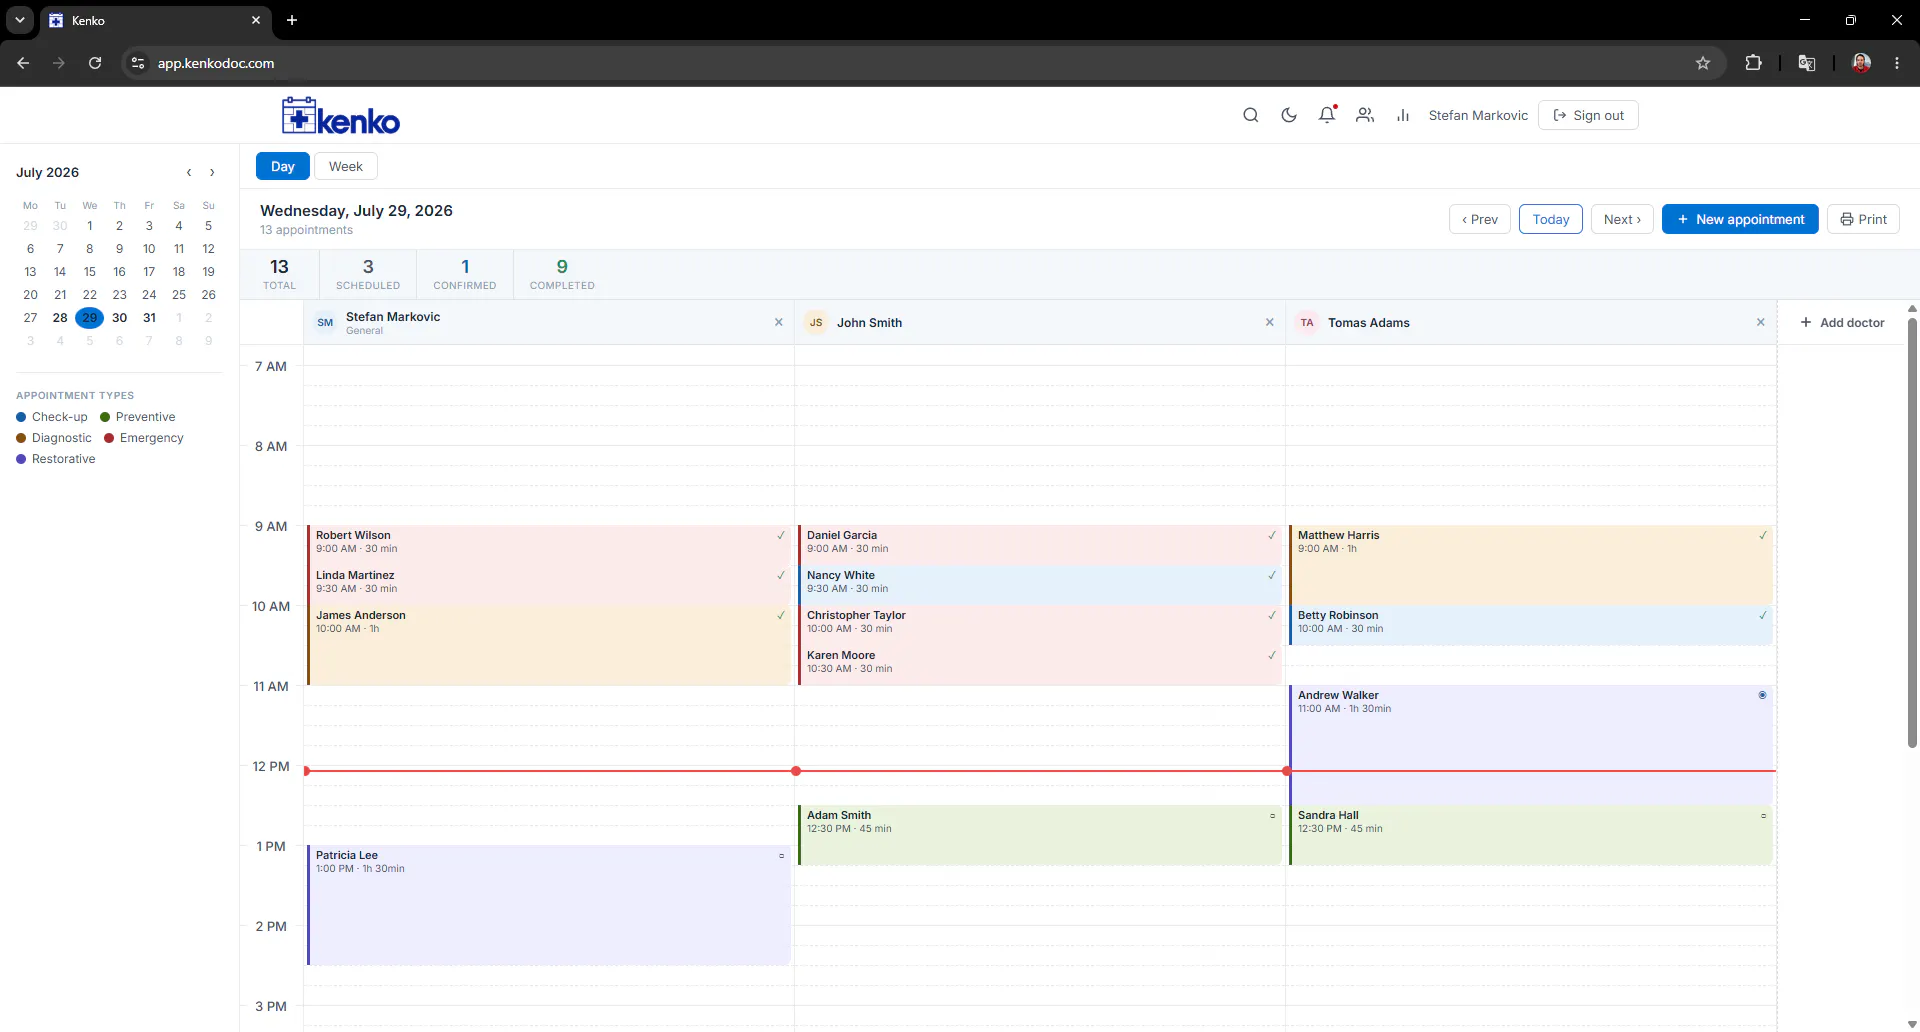Click Patricia Lee scheduled status icon
This screenshot has width=1920, height=1032.
point(781,856)
